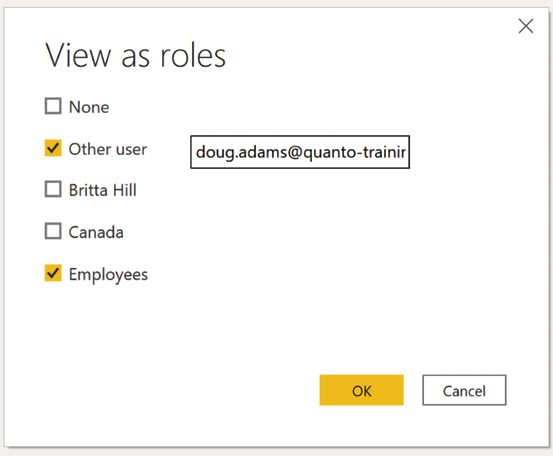Click the Cancel button
553x456 pixels.
[464, 390]
